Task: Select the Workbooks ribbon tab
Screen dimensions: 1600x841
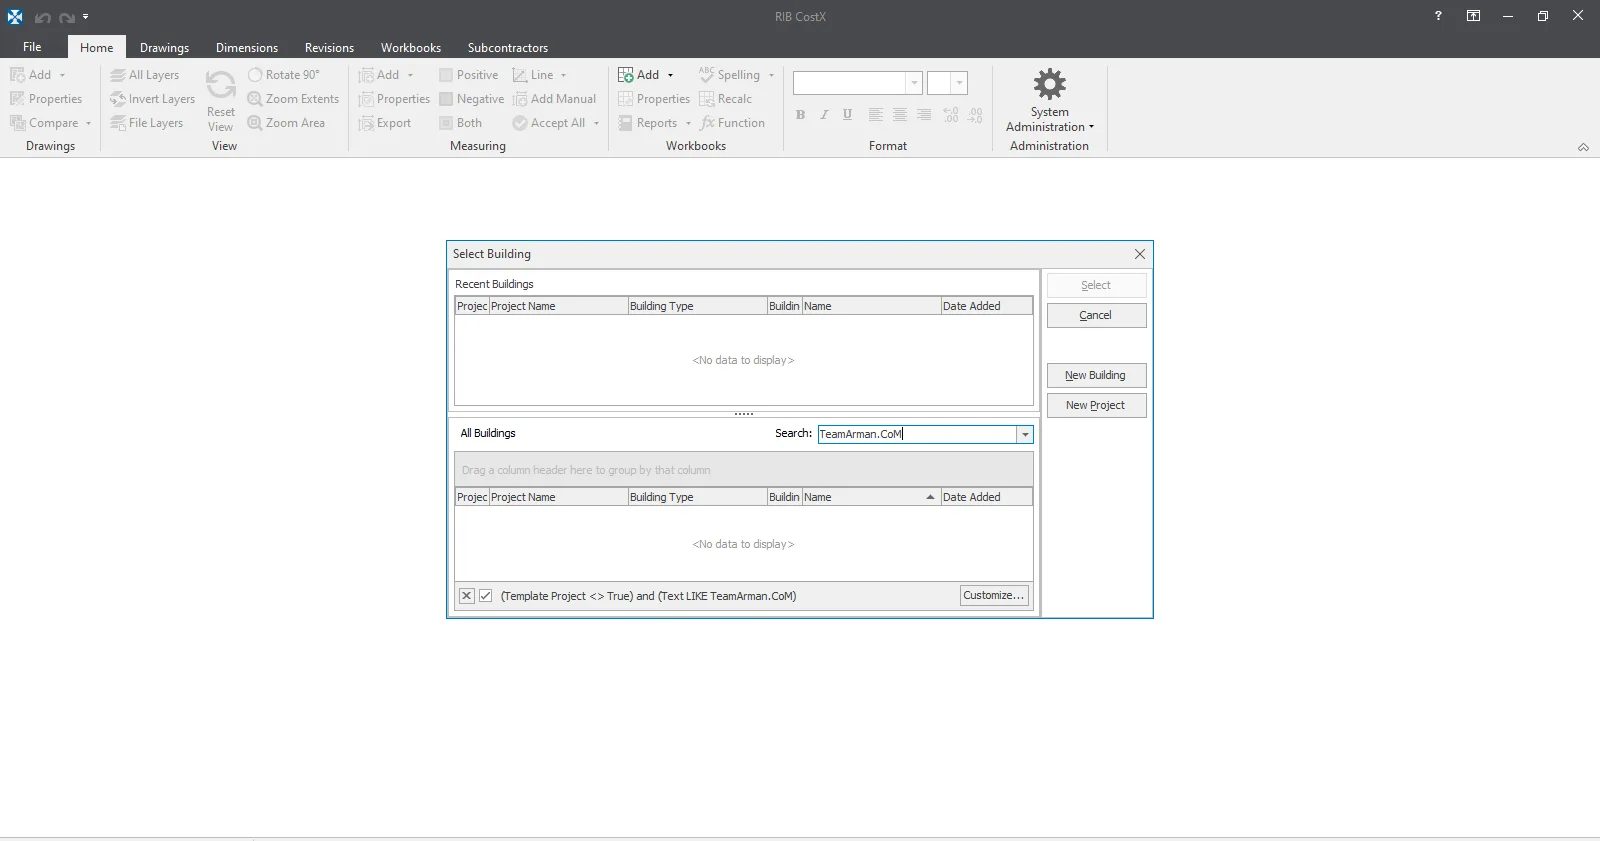Action: point(411,47)
